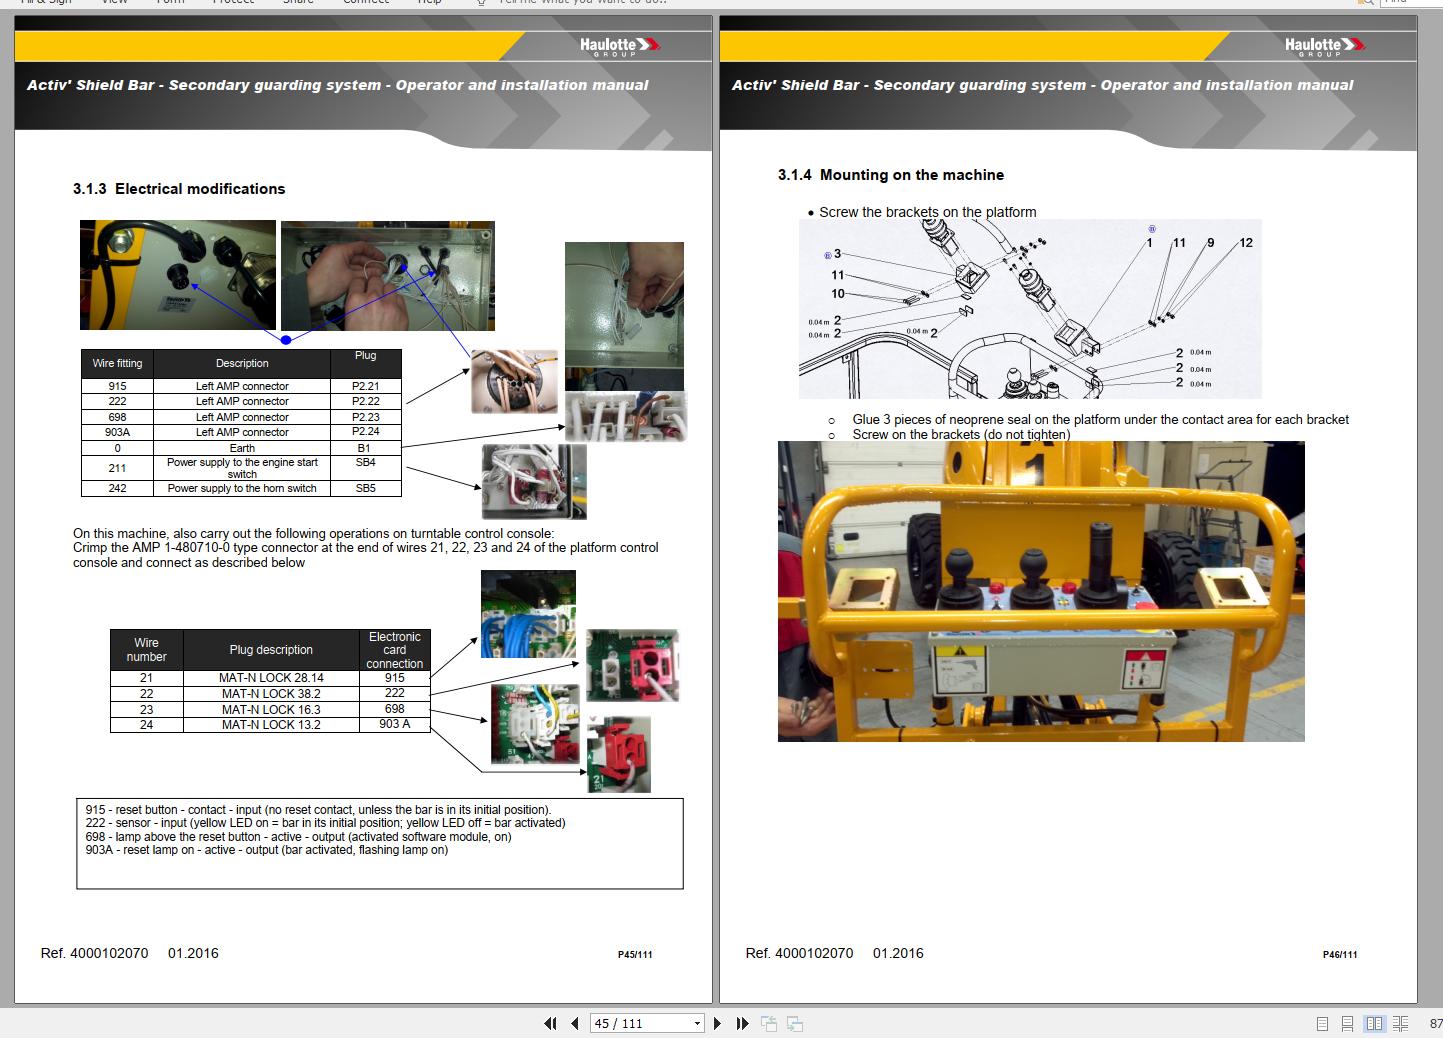The width and height of the screenshot is (1443, 1038).
Task: Click Haulotte logo on page 45 header
Action: (619, 46)
